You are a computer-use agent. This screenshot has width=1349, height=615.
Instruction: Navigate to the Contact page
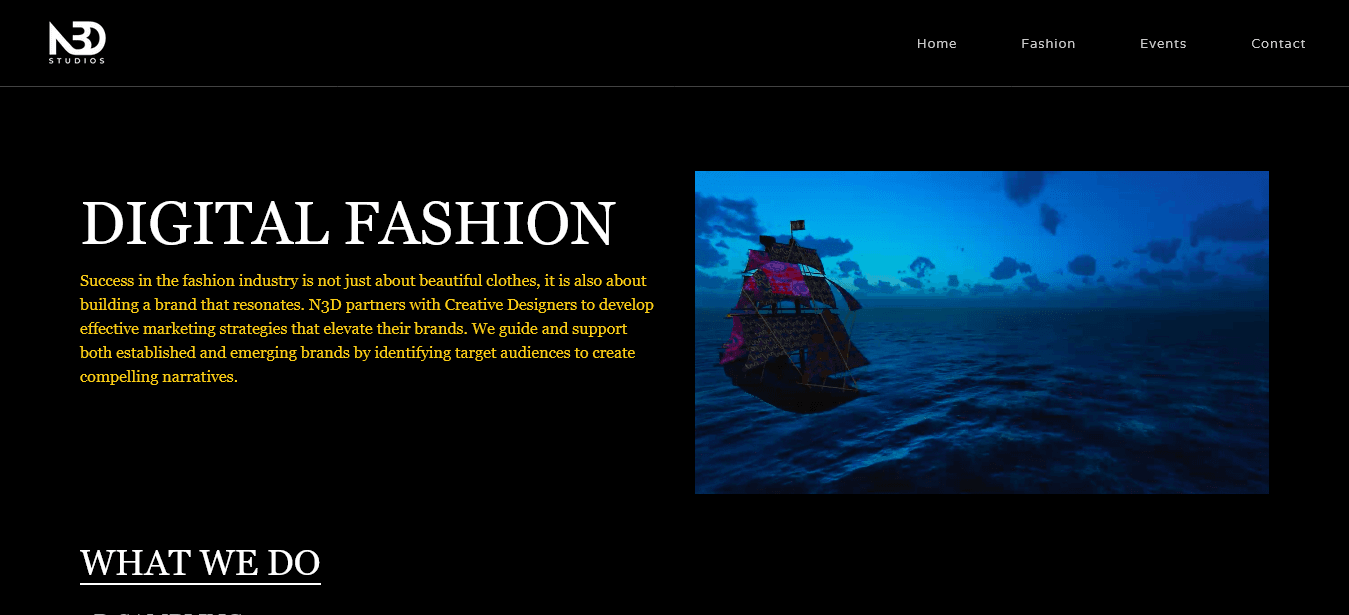(x=1278, y=43)
